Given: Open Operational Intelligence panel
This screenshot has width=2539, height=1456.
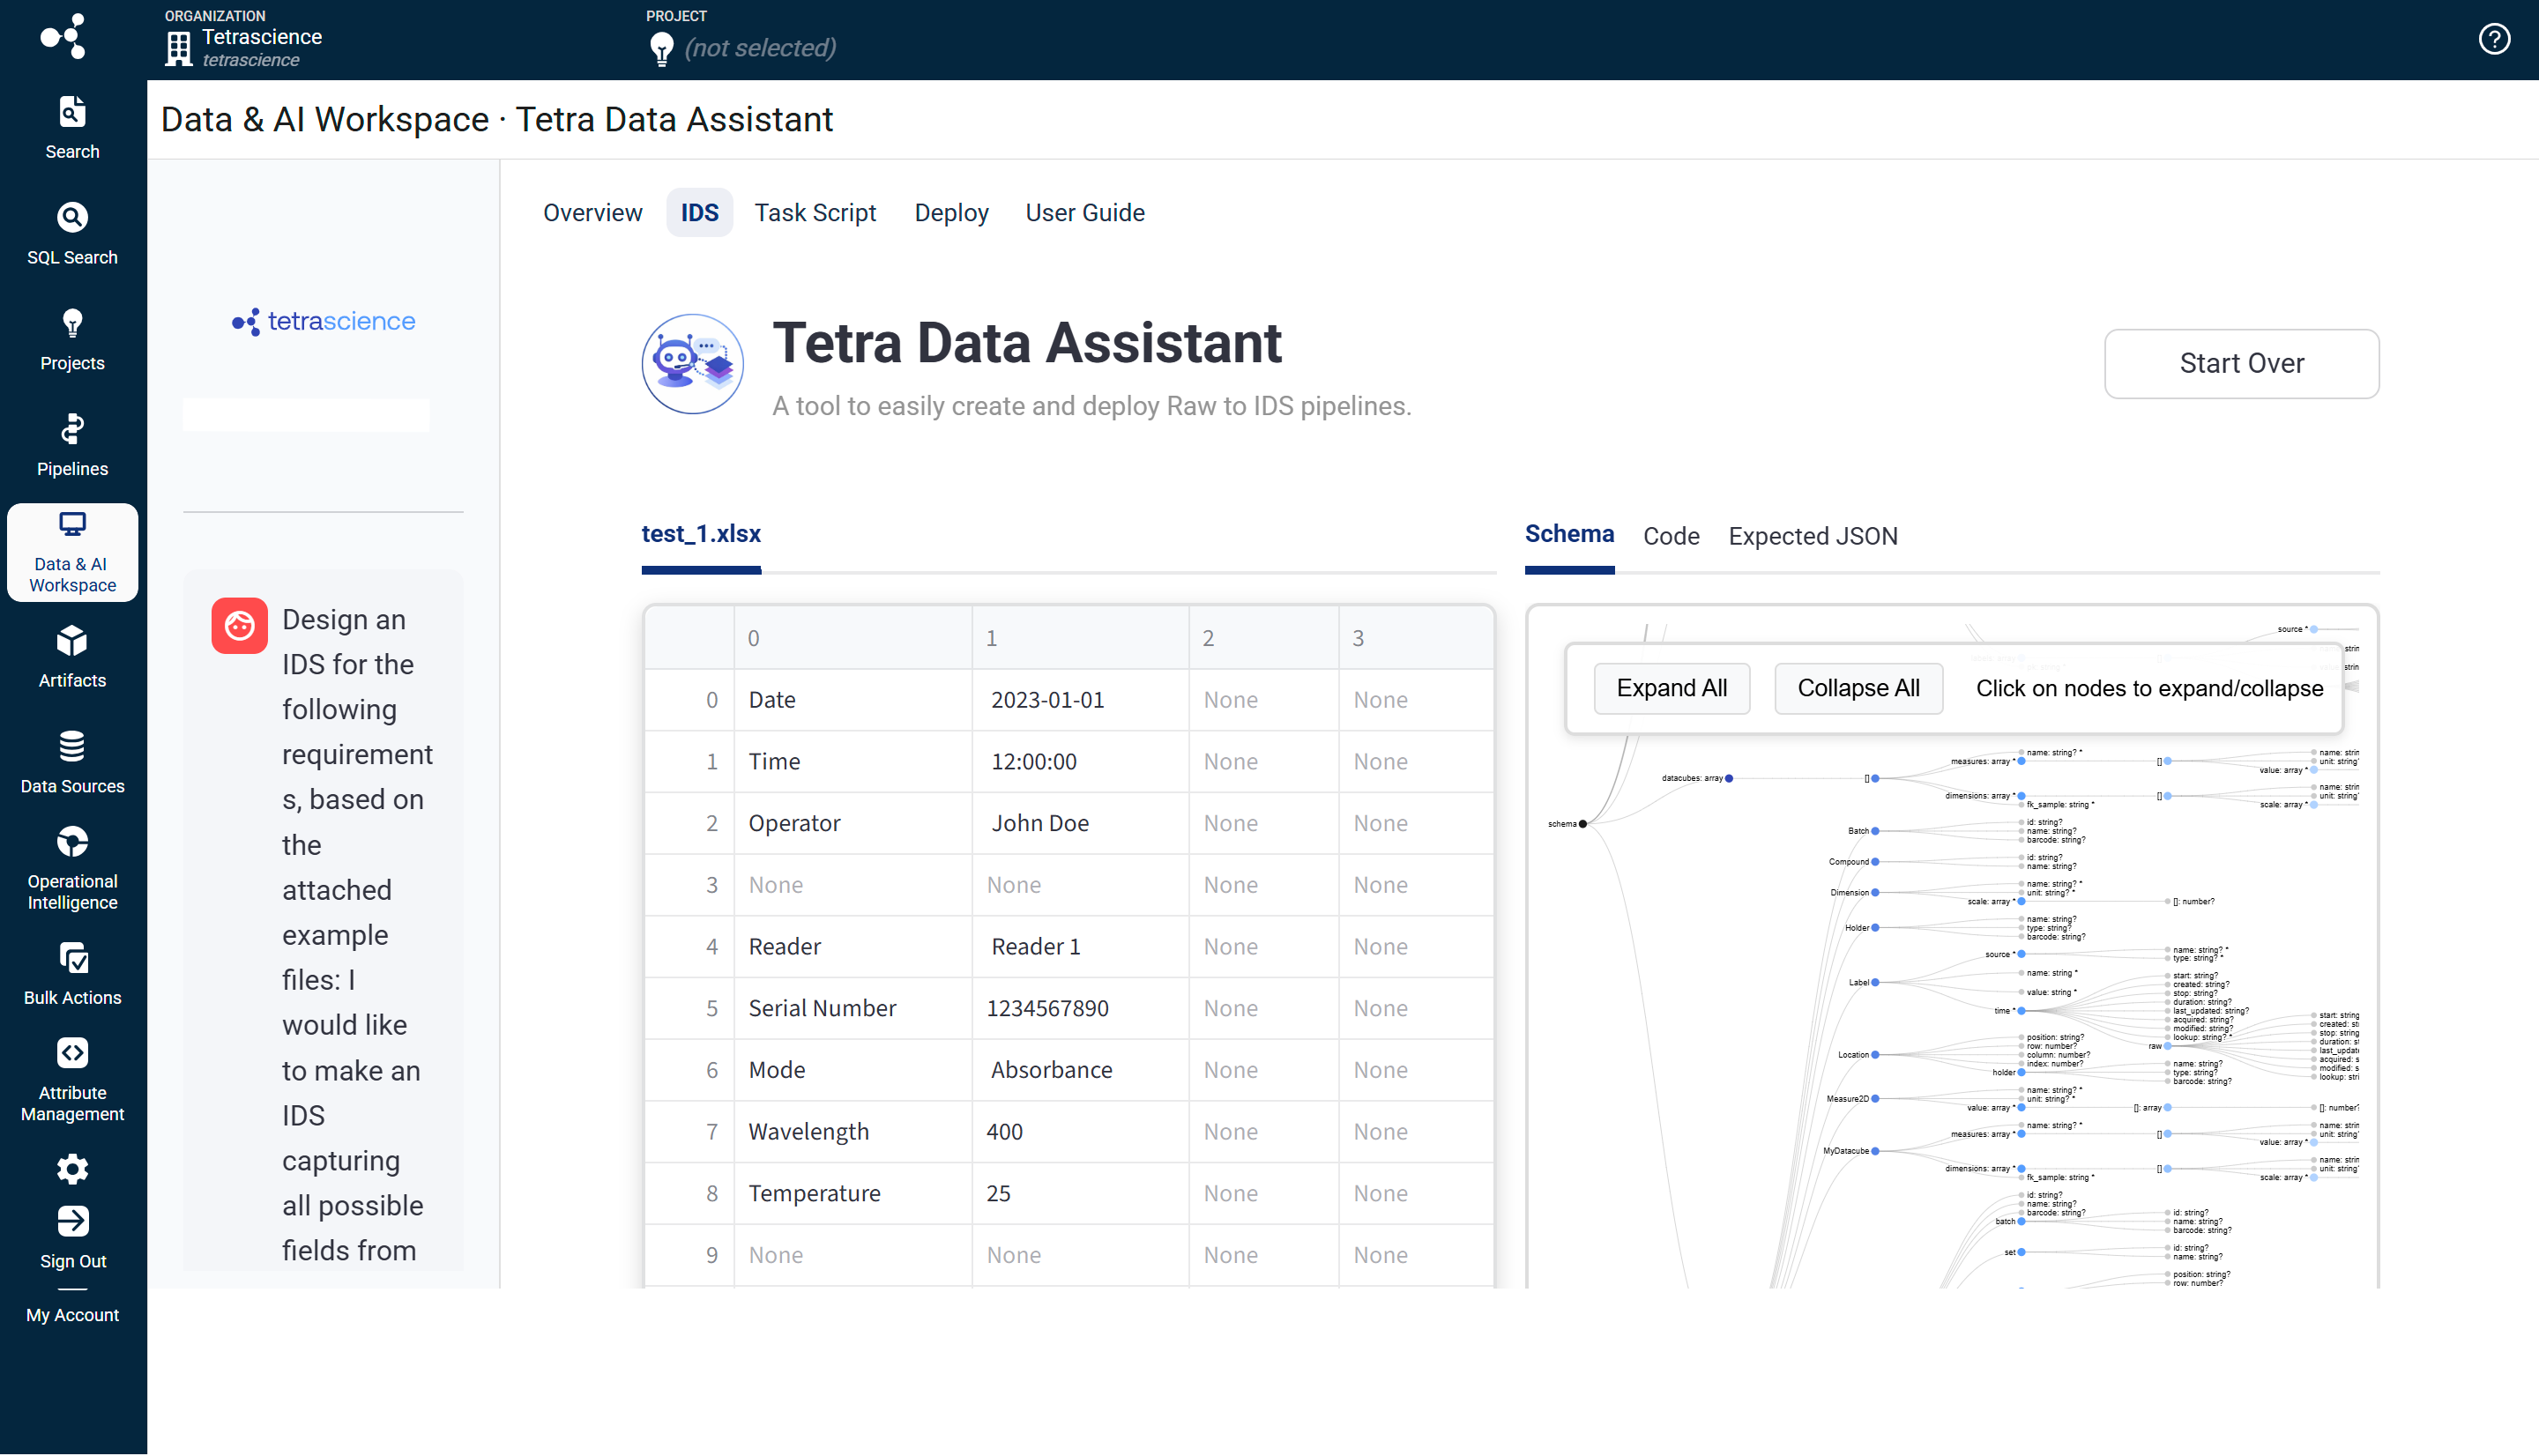Looking at the screenshot, I should (x=71, y=867).
